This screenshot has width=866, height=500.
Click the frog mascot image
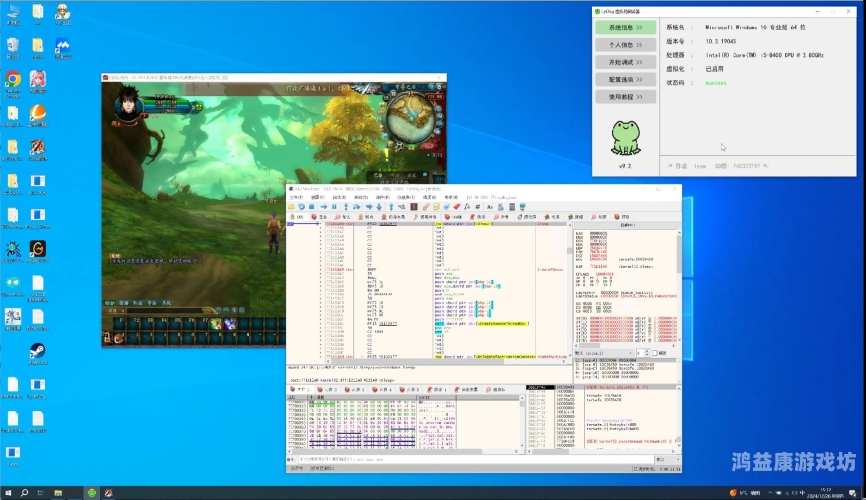625,135
